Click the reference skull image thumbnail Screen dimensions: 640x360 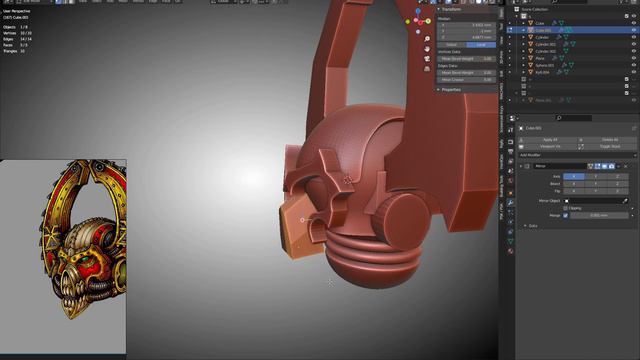point(63,256)
